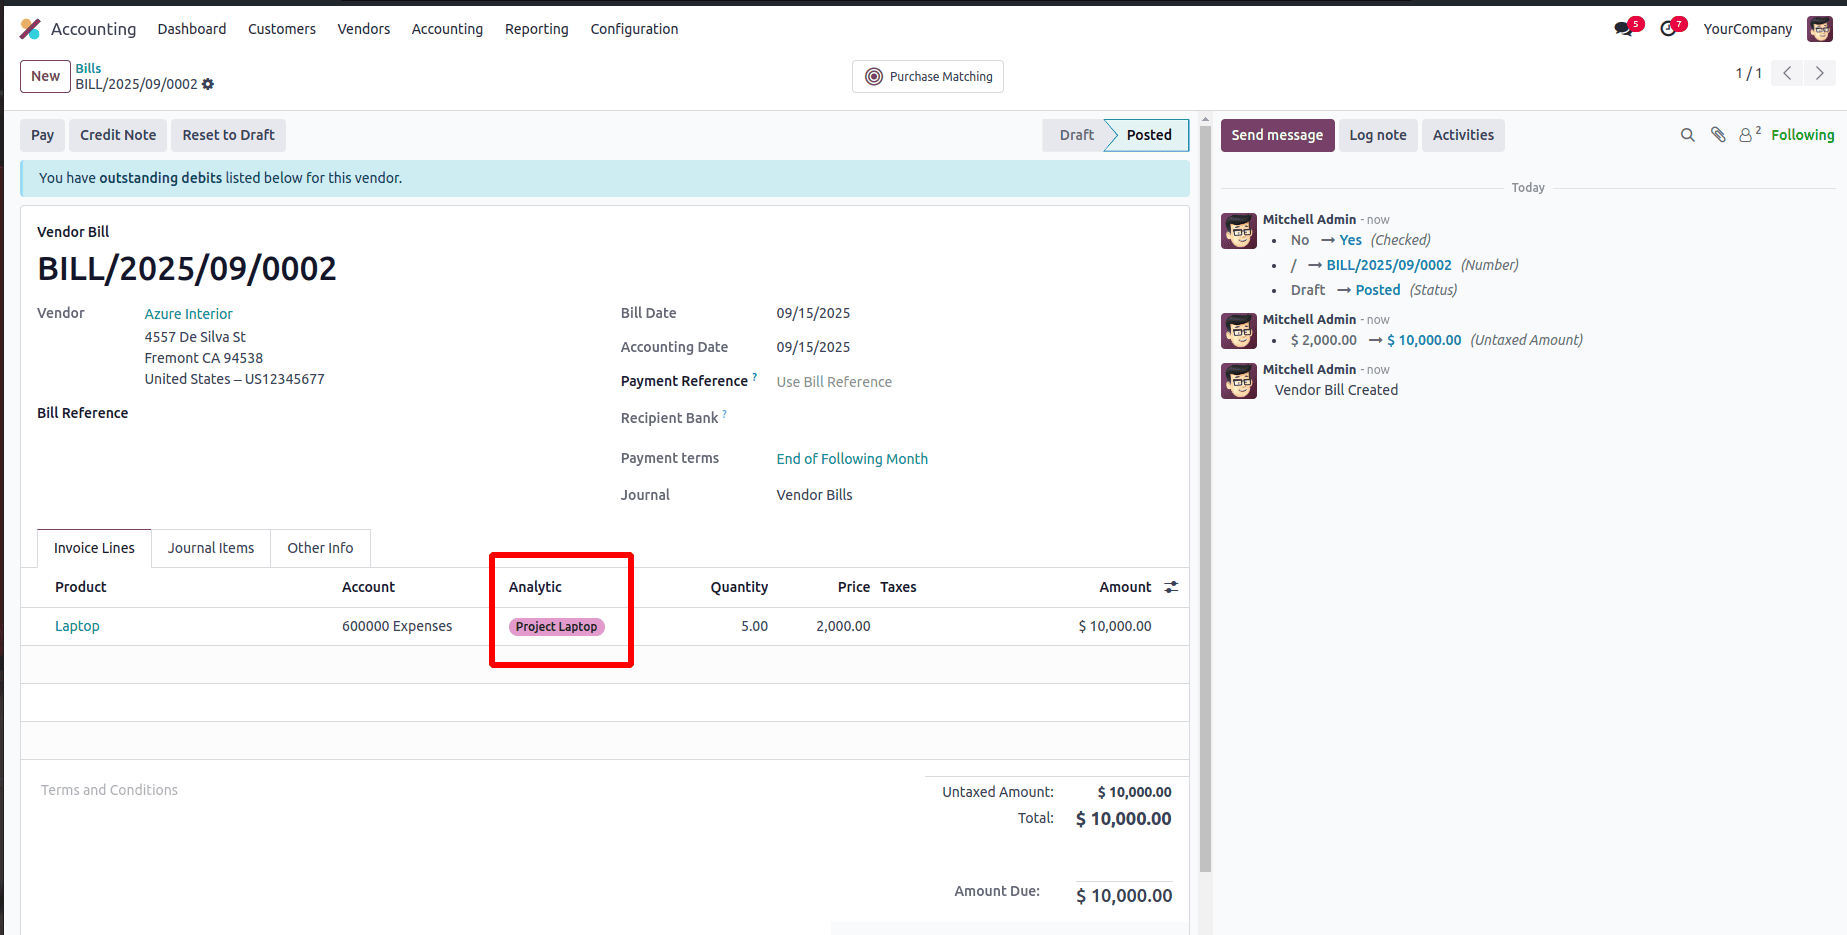Viewport: 1847px width, 935px height.
Task: Open the Customers menu
Action: (x=282, y=29)
